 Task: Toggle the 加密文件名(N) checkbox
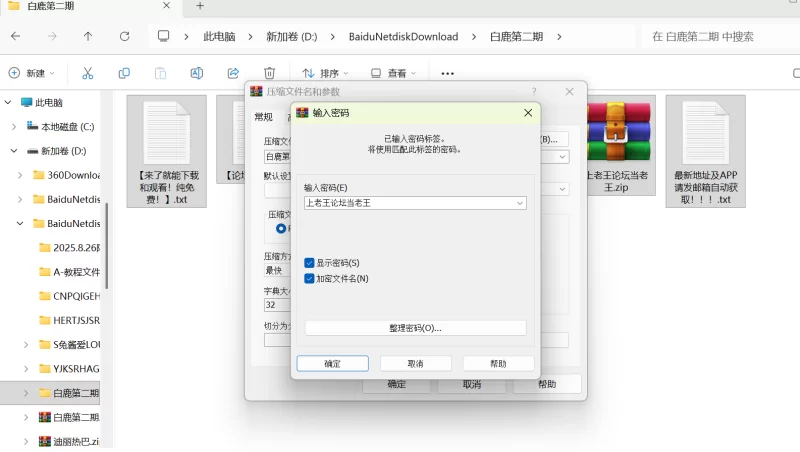(x=310, y=278)
